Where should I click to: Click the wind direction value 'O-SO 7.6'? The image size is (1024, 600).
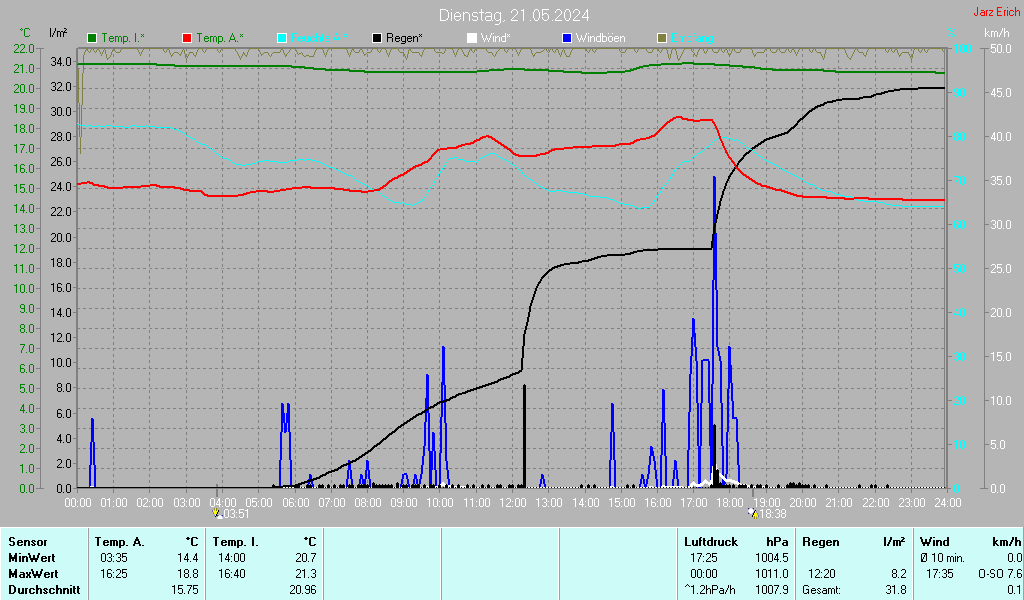point(1000,574)
